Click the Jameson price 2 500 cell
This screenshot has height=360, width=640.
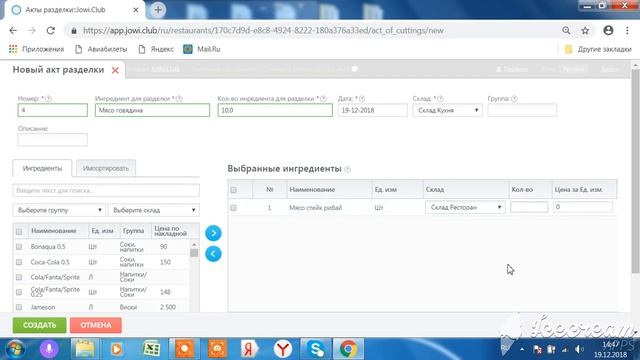168,307
